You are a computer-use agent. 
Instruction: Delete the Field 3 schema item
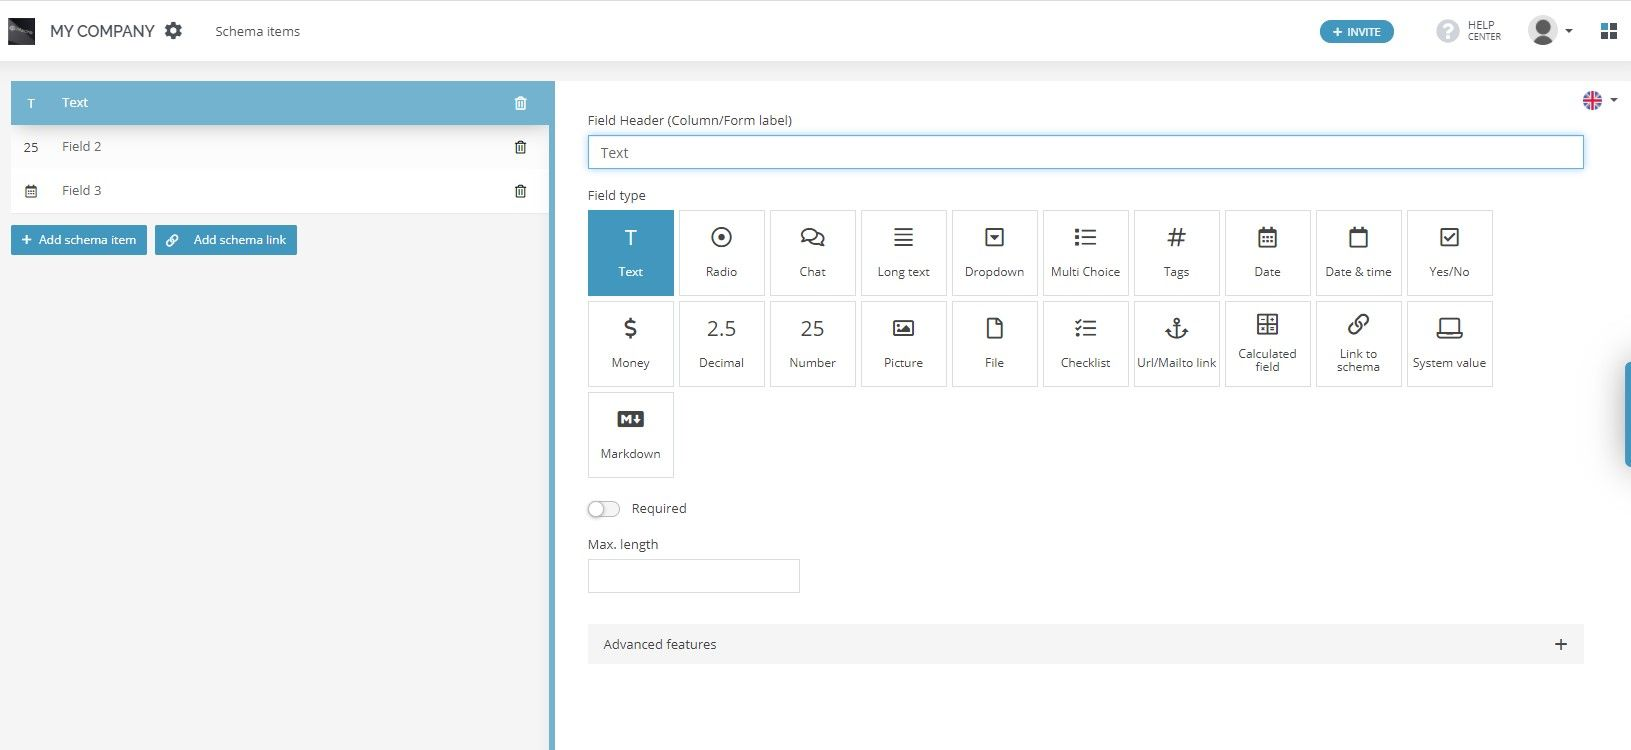click(x=520, y=191)
